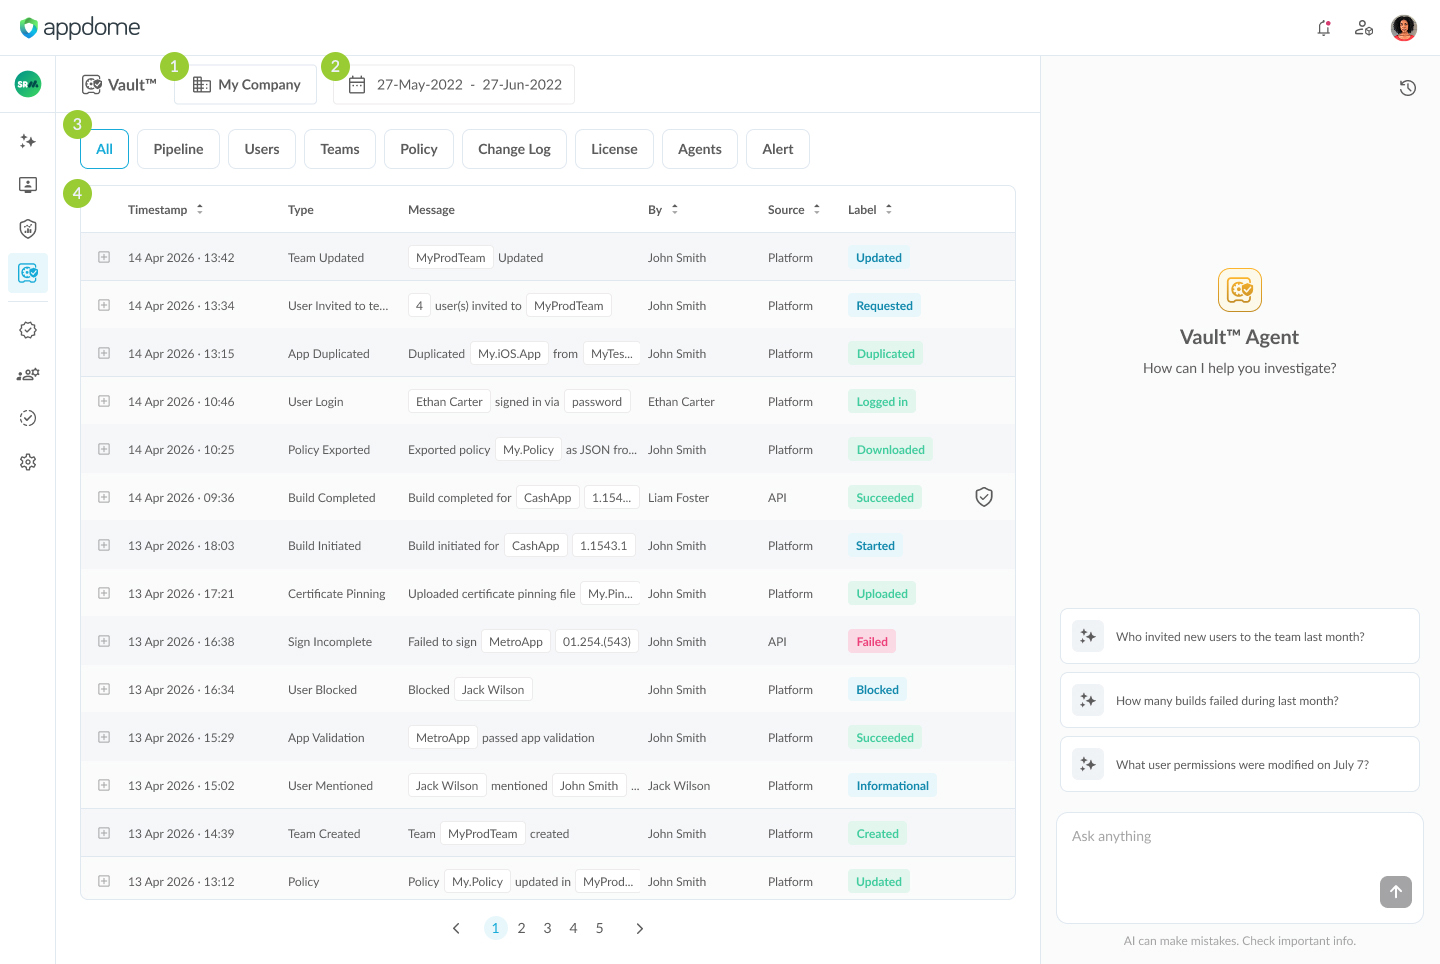1440x964 pixels.
Task: Open the team members sidebar icon
Action: click(x=28, y=374)
